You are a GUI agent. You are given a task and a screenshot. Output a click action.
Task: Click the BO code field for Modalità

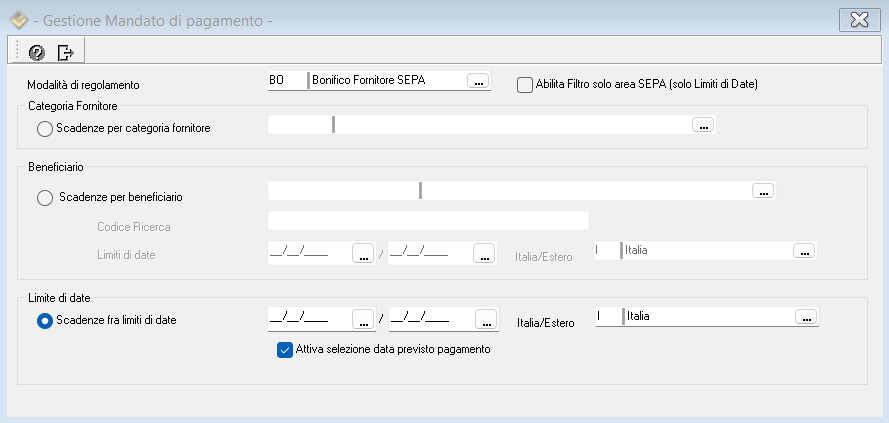point(286,81)
